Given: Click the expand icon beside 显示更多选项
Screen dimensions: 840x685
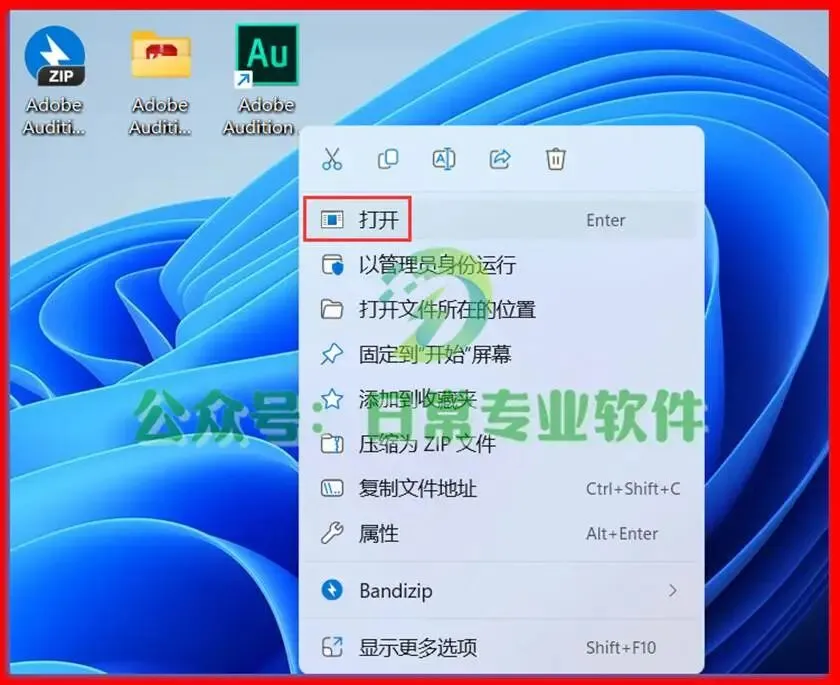Looking at the screenshot, I should click(332, 648).
